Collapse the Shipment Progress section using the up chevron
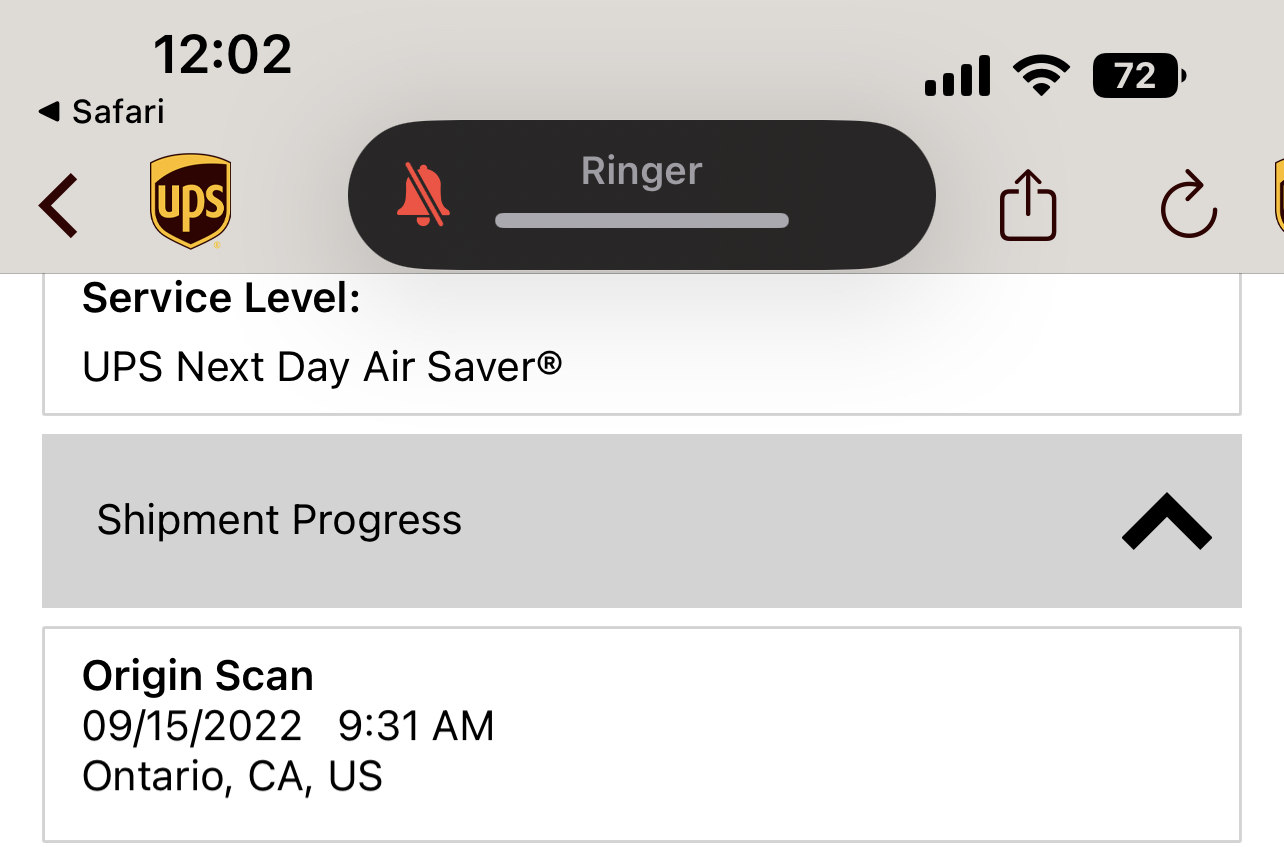Viewport: 1284px width, 847px height. click(x=1166, y=521)
